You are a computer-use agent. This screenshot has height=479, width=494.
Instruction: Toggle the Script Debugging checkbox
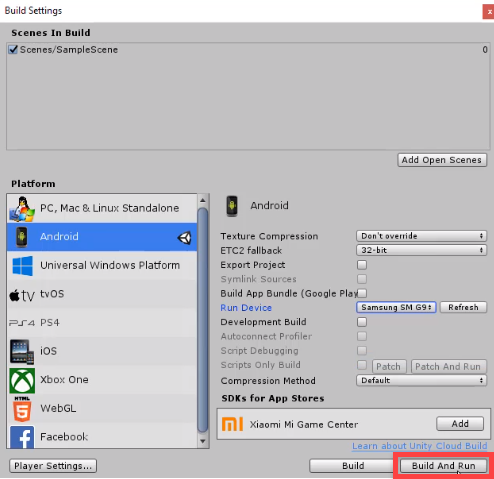pyautogui.click(x=362, y=350)
